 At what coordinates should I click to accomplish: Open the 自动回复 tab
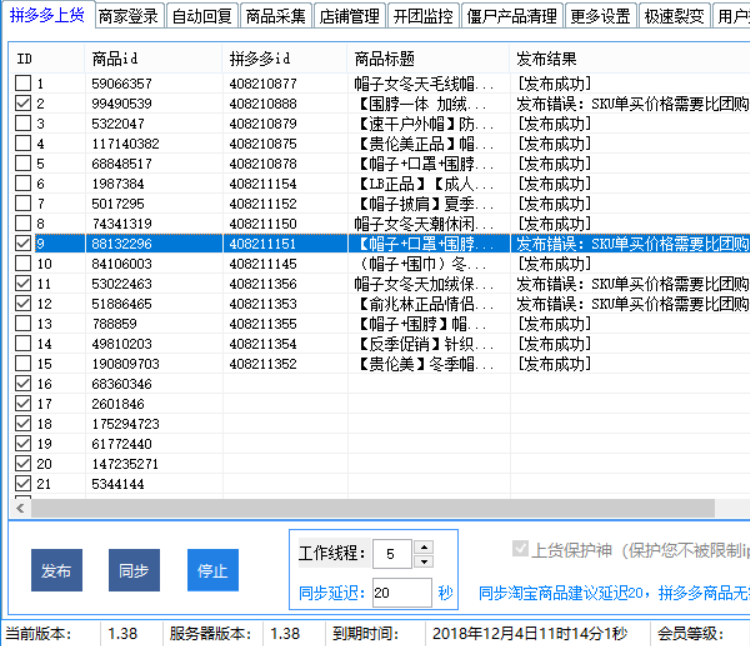tap(201, 16)
